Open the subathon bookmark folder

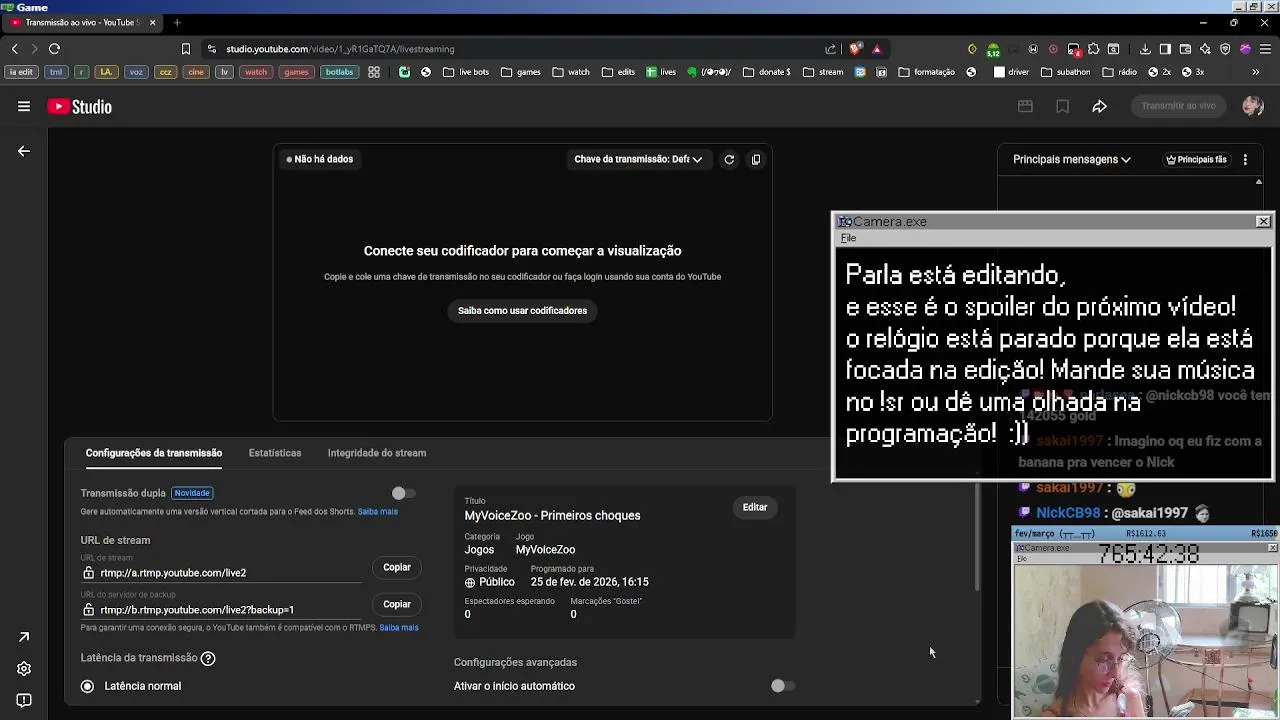[1066, 72]
